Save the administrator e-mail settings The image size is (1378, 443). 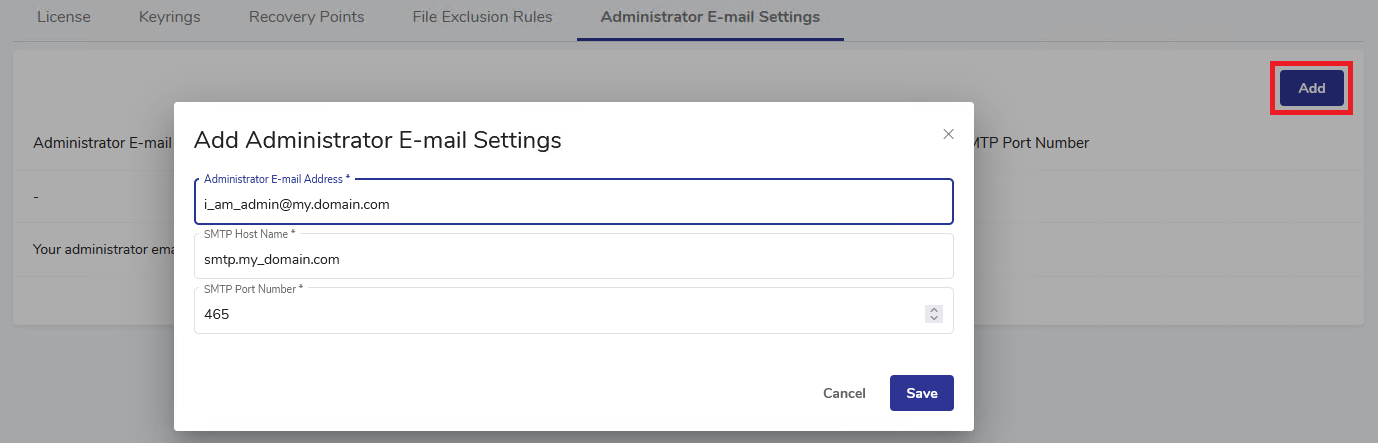pos(921,393)
